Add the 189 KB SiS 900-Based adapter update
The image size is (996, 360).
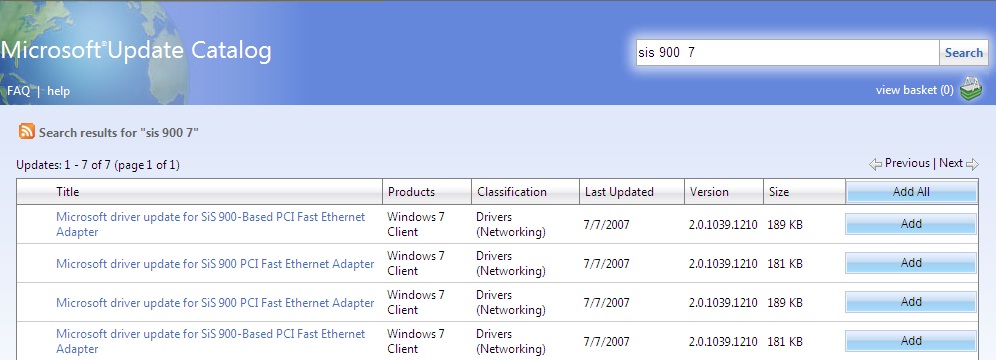pyautogui.click(x=911, y=224)
